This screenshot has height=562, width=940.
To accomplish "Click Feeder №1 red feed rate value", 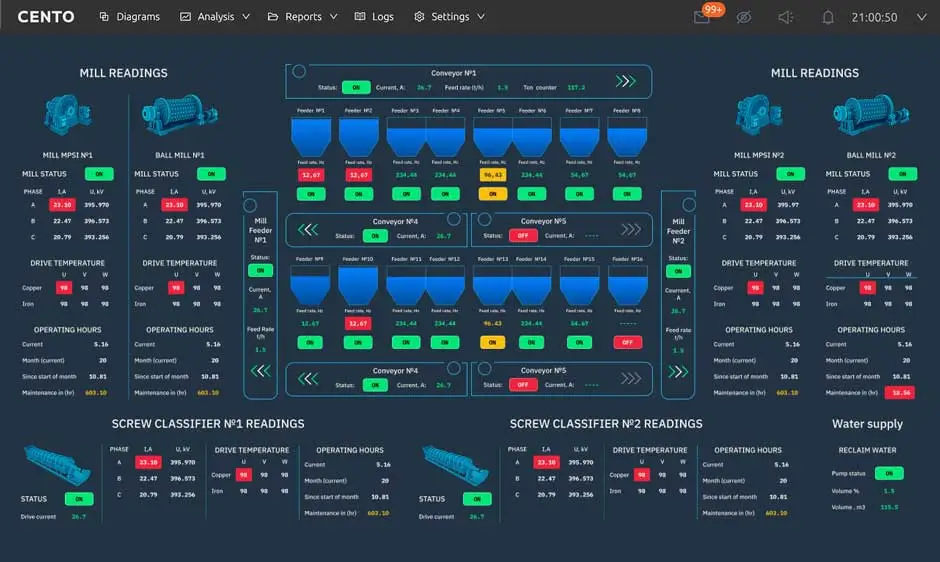I will coord(311,175).
